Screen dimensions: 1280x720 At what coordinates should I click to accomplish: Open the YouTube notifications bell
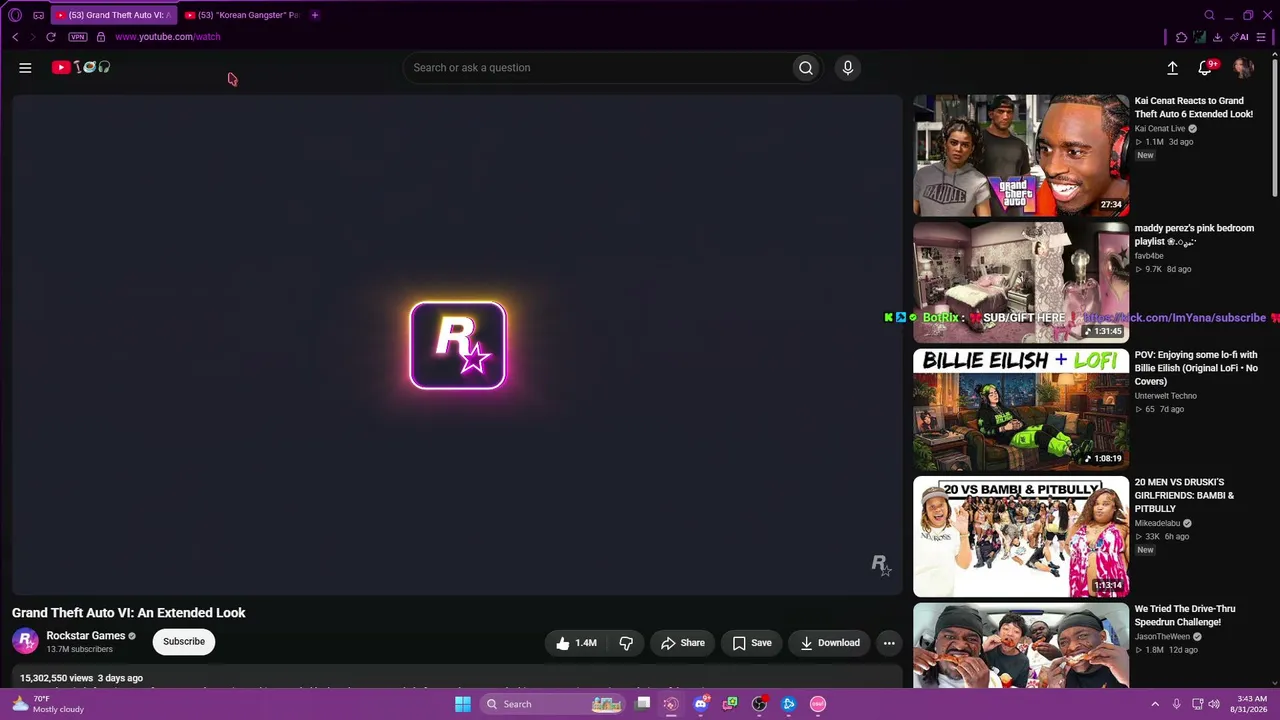coord(1206,68)
